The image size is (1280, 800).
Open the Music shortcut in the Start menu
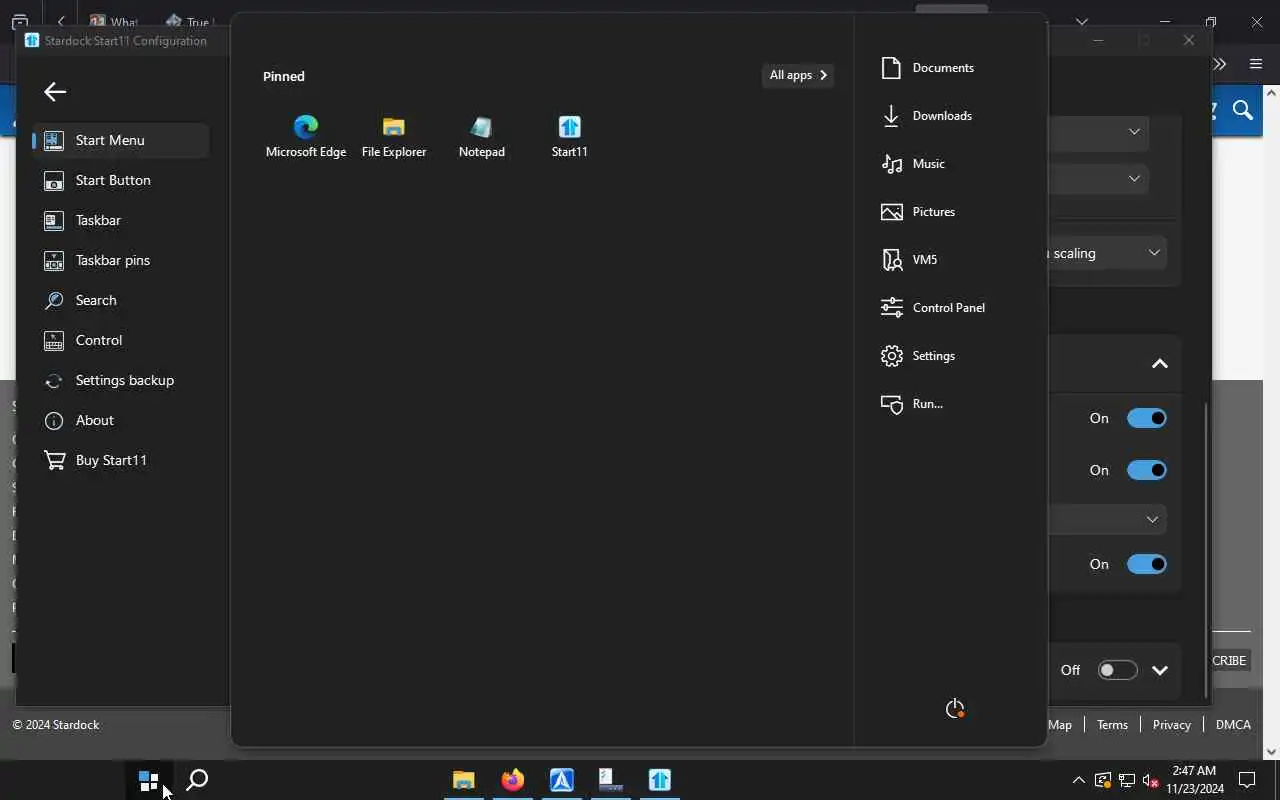[927, 164]
